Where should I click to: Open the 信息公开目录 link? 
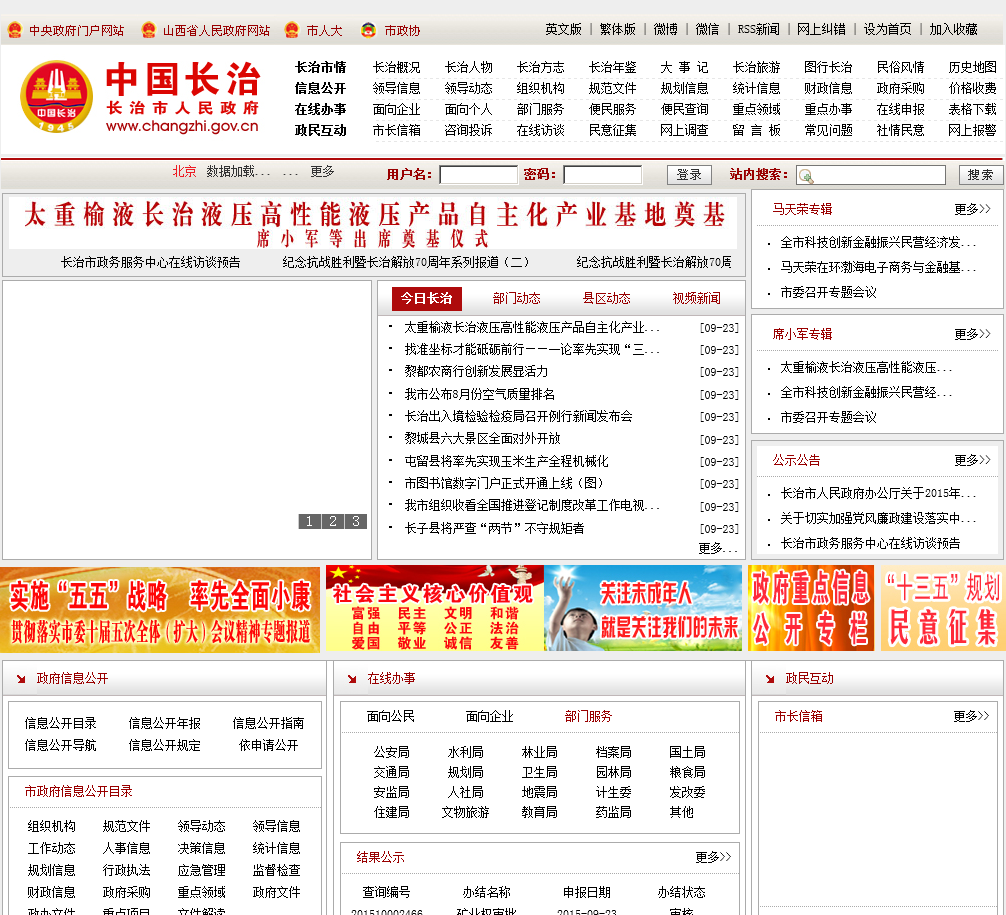(60, 723)
